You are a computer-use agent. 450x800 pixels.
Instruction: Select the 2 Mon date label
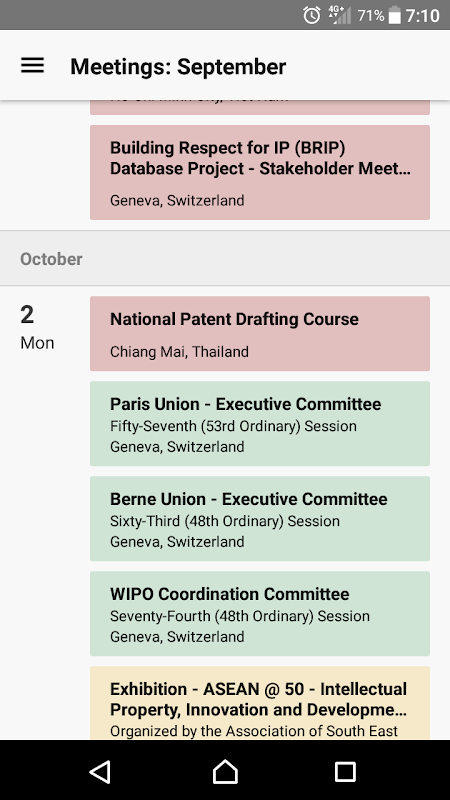[37, 328]
